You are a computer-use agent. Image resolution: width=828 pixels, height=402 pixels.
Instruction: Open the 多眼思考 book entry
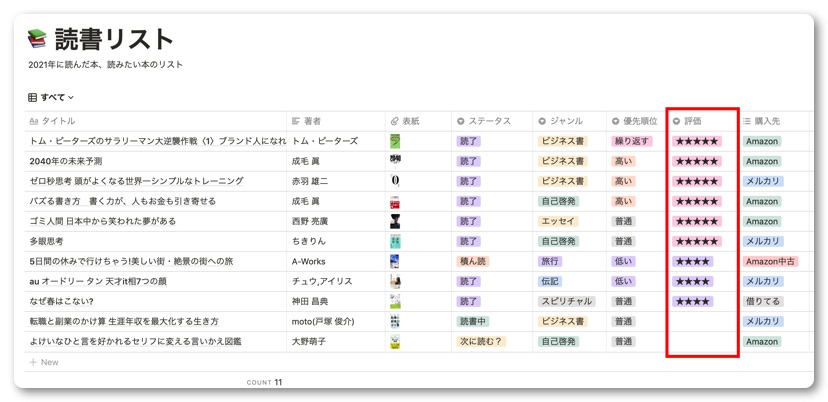coord(46,241)
